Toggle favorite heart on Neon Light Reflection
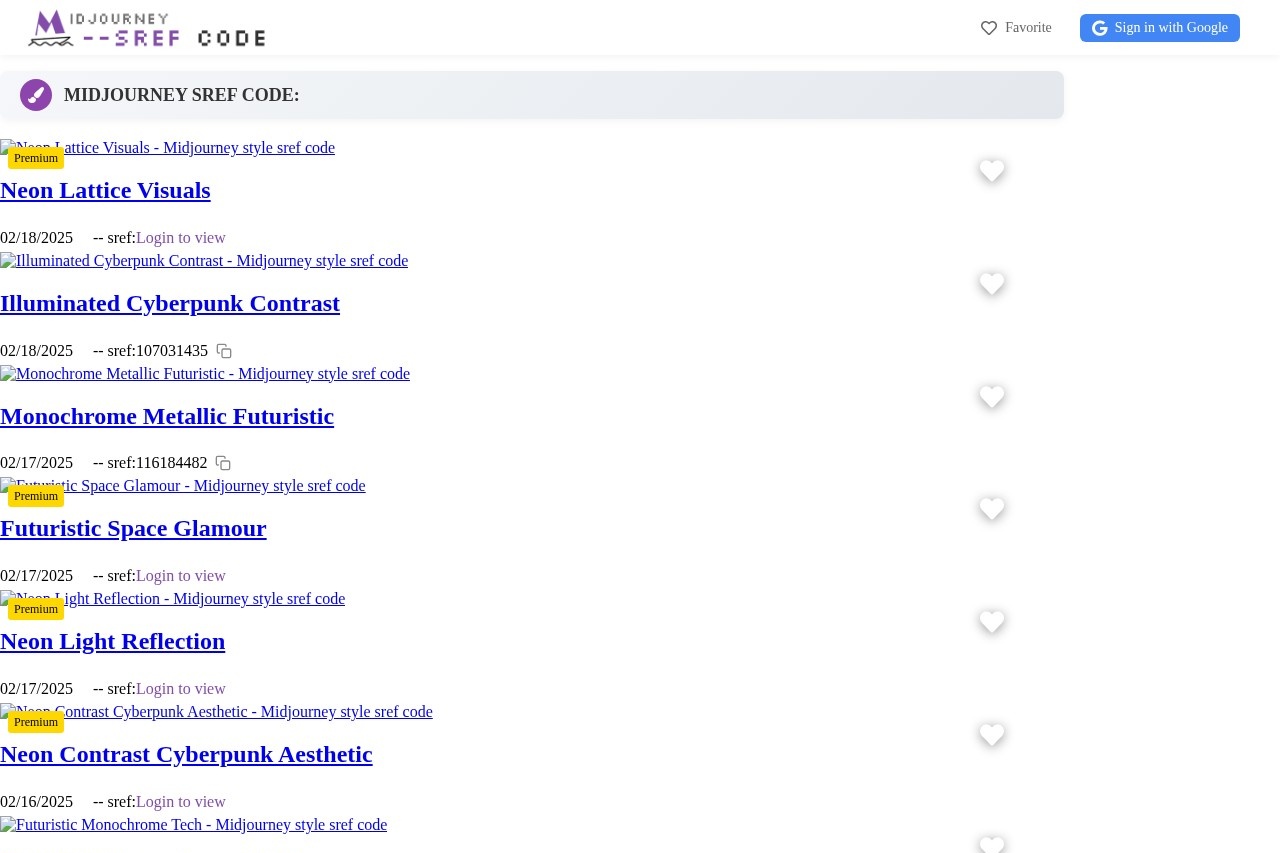The width and height of the screenshot is (1280, 853). point(992,622)
